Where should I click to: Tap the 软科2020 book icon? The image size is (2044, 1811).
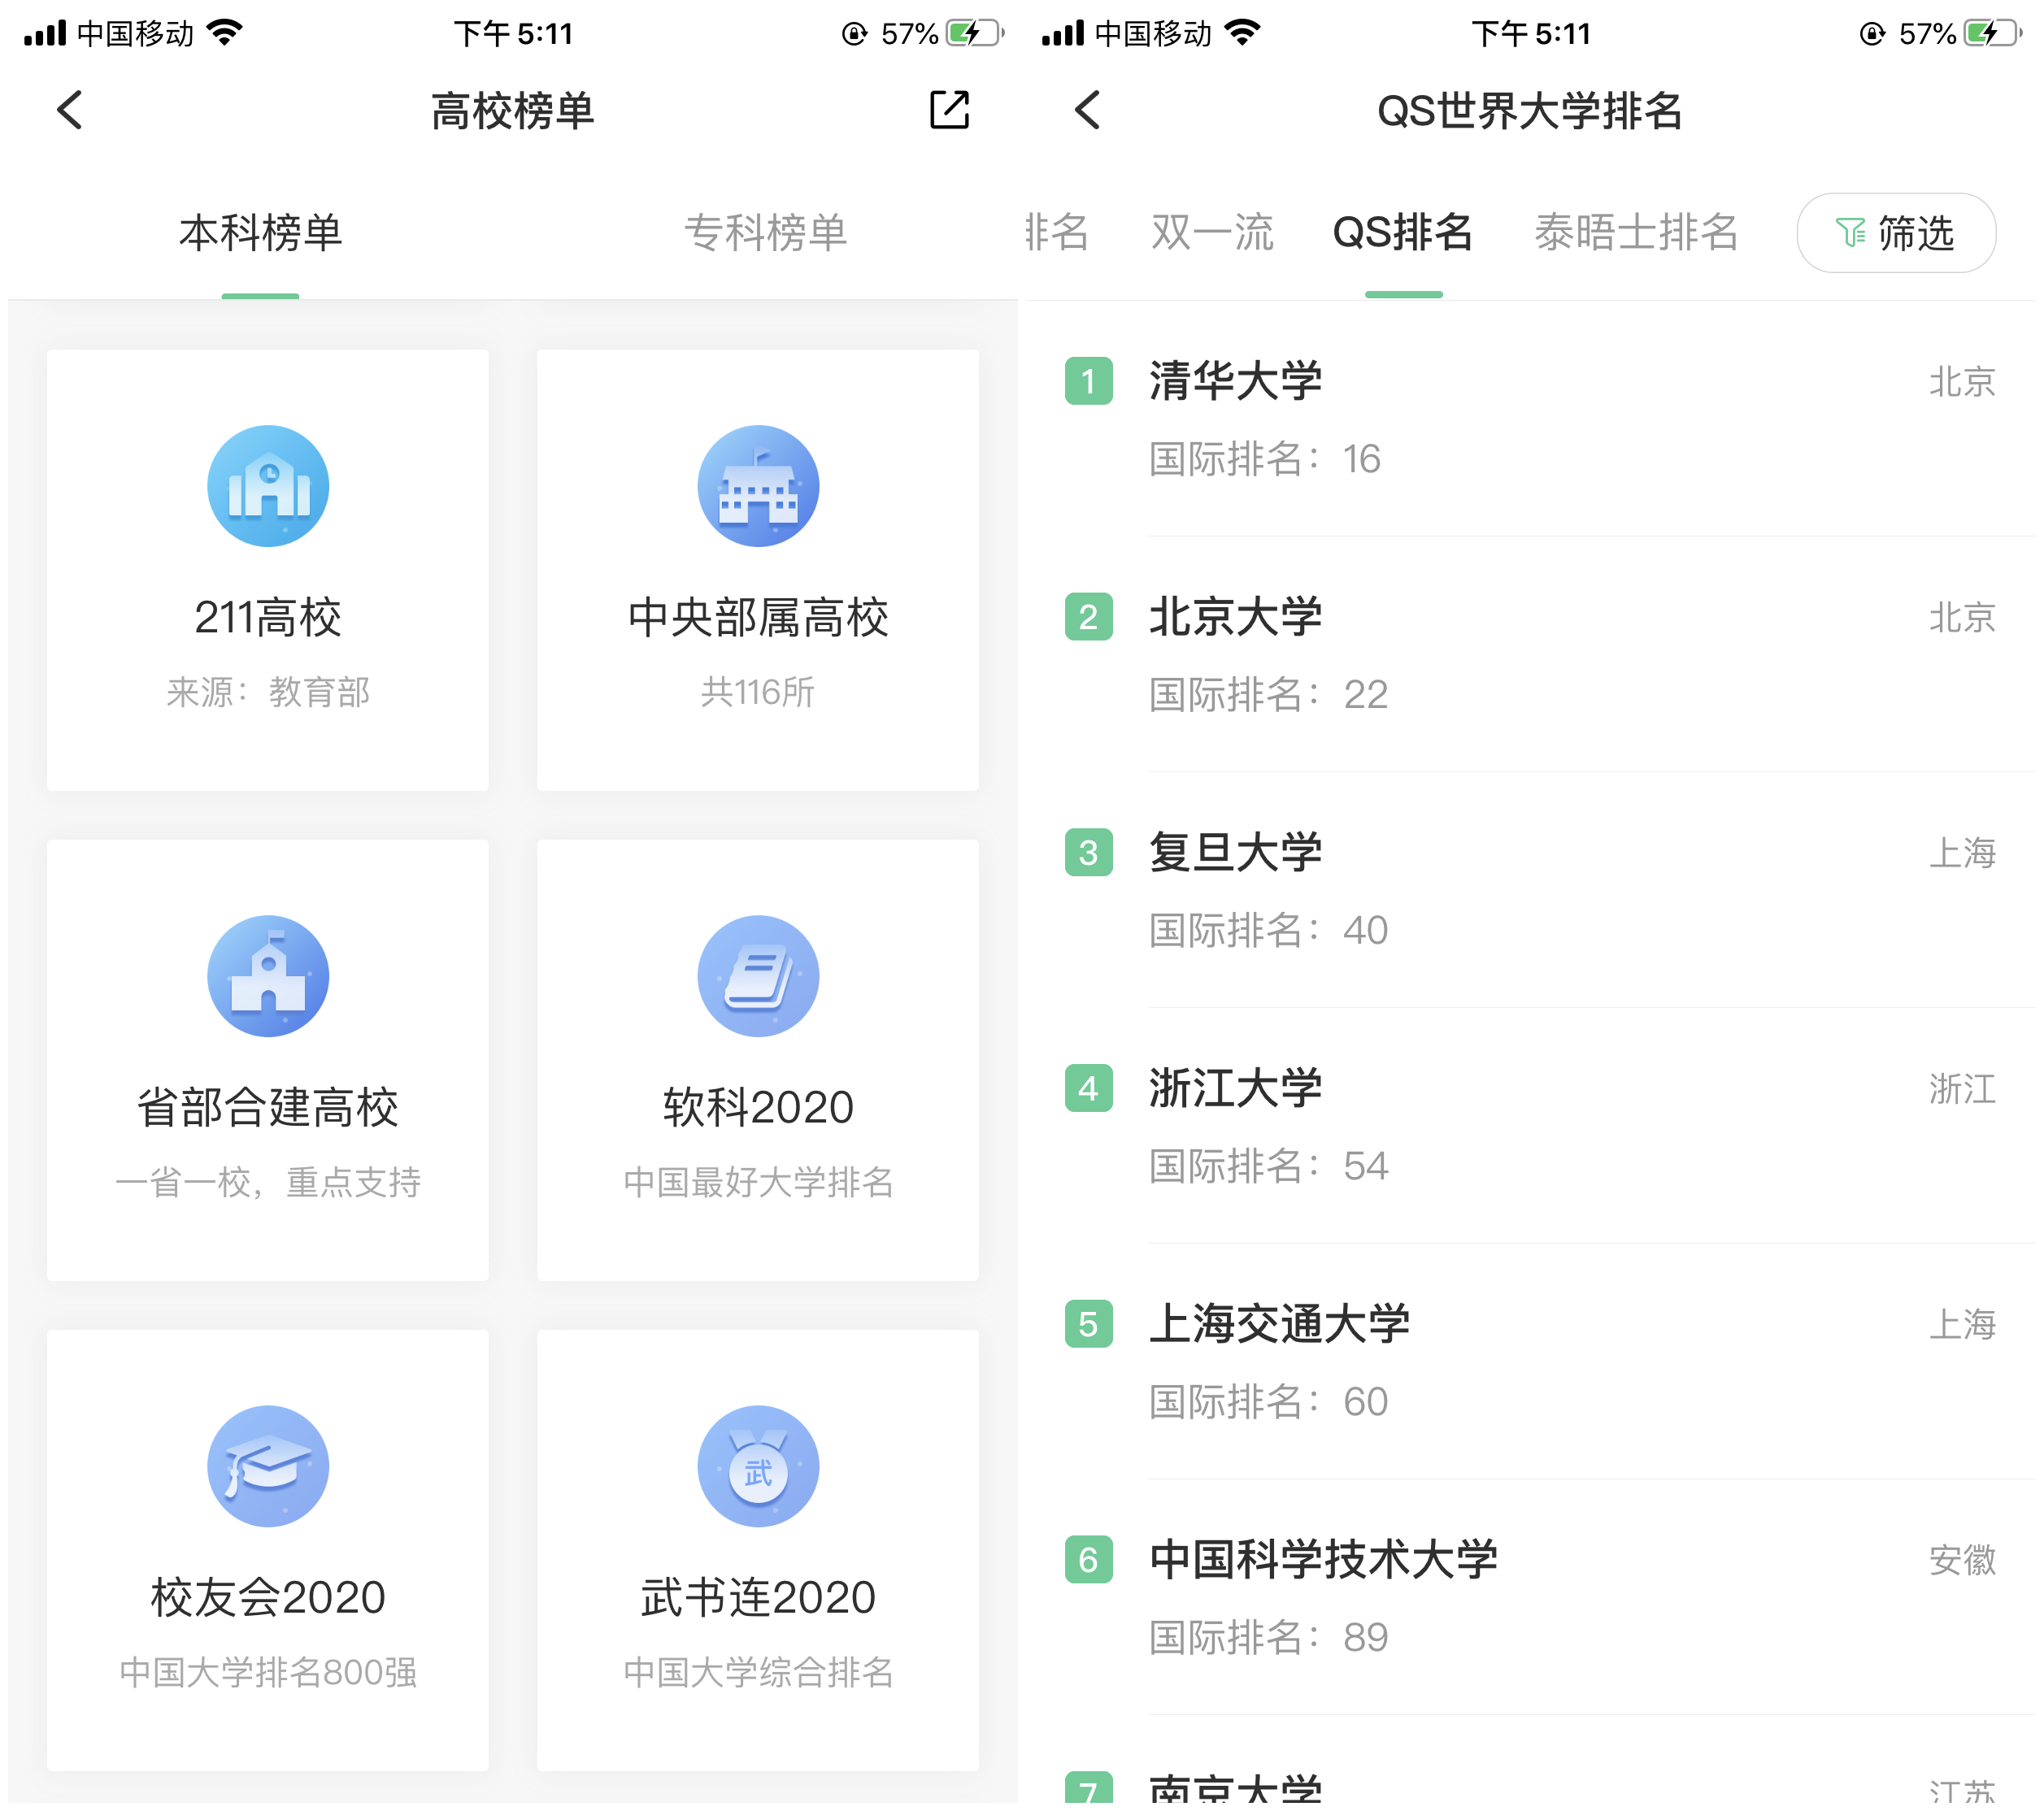pos(758,976)
